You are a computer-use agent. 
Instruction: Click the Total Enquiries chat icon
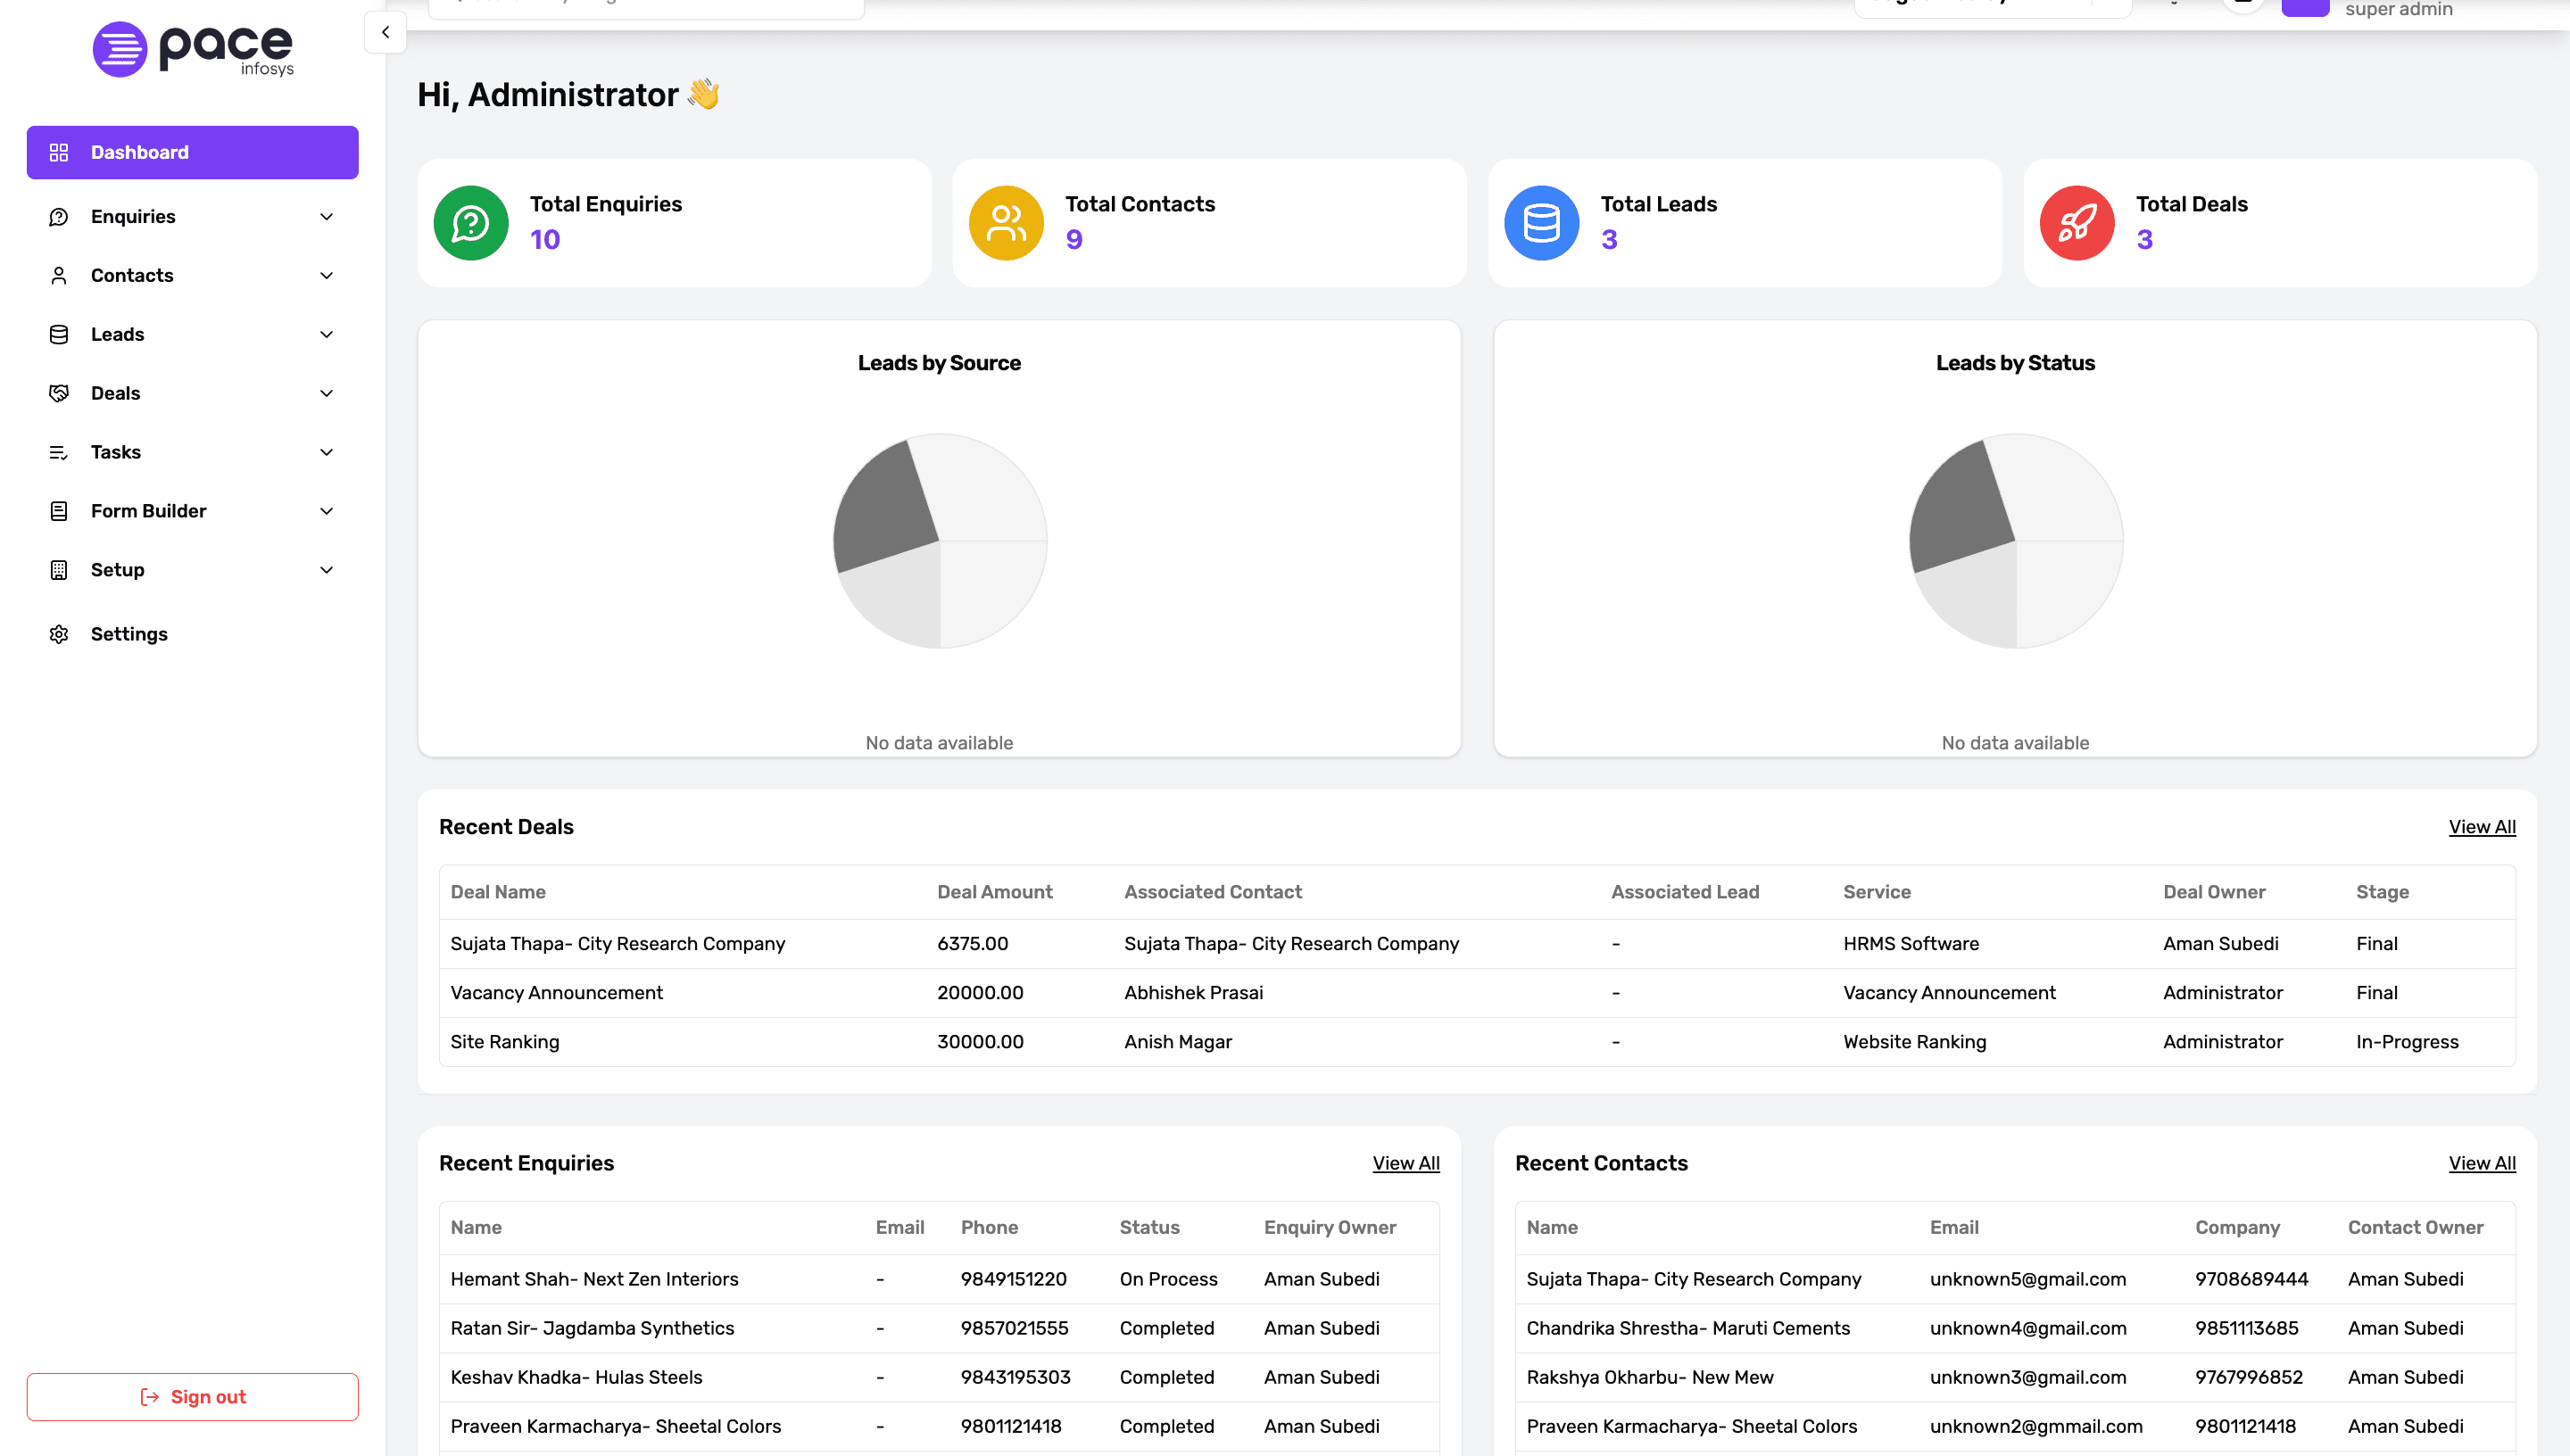coord(471,222)
